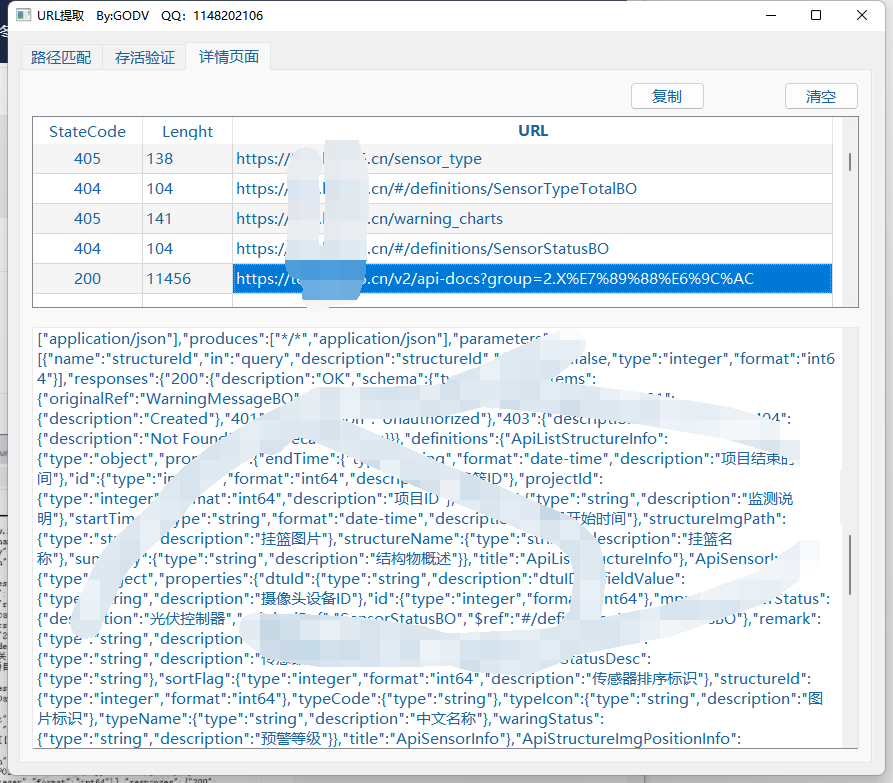
Task: Select the SensorTypeTotalBO URL cell
Action: 532,188
